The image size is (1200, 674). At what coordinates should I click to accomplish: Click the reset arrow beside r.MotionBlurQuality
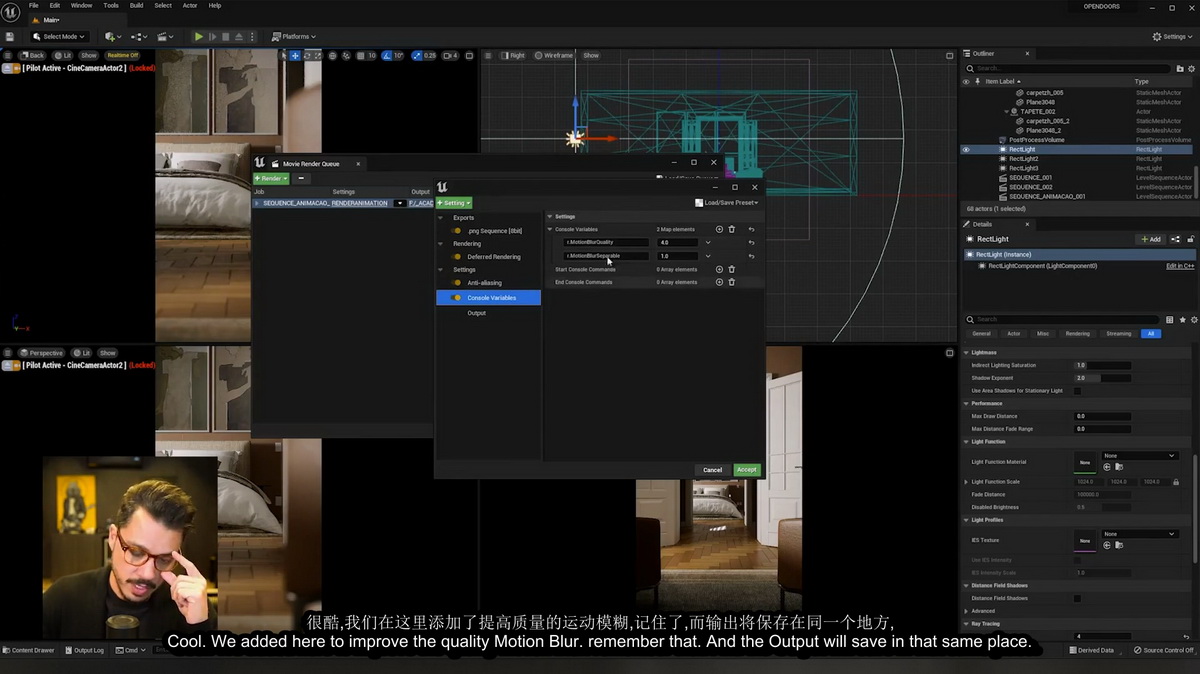point(750,243)
